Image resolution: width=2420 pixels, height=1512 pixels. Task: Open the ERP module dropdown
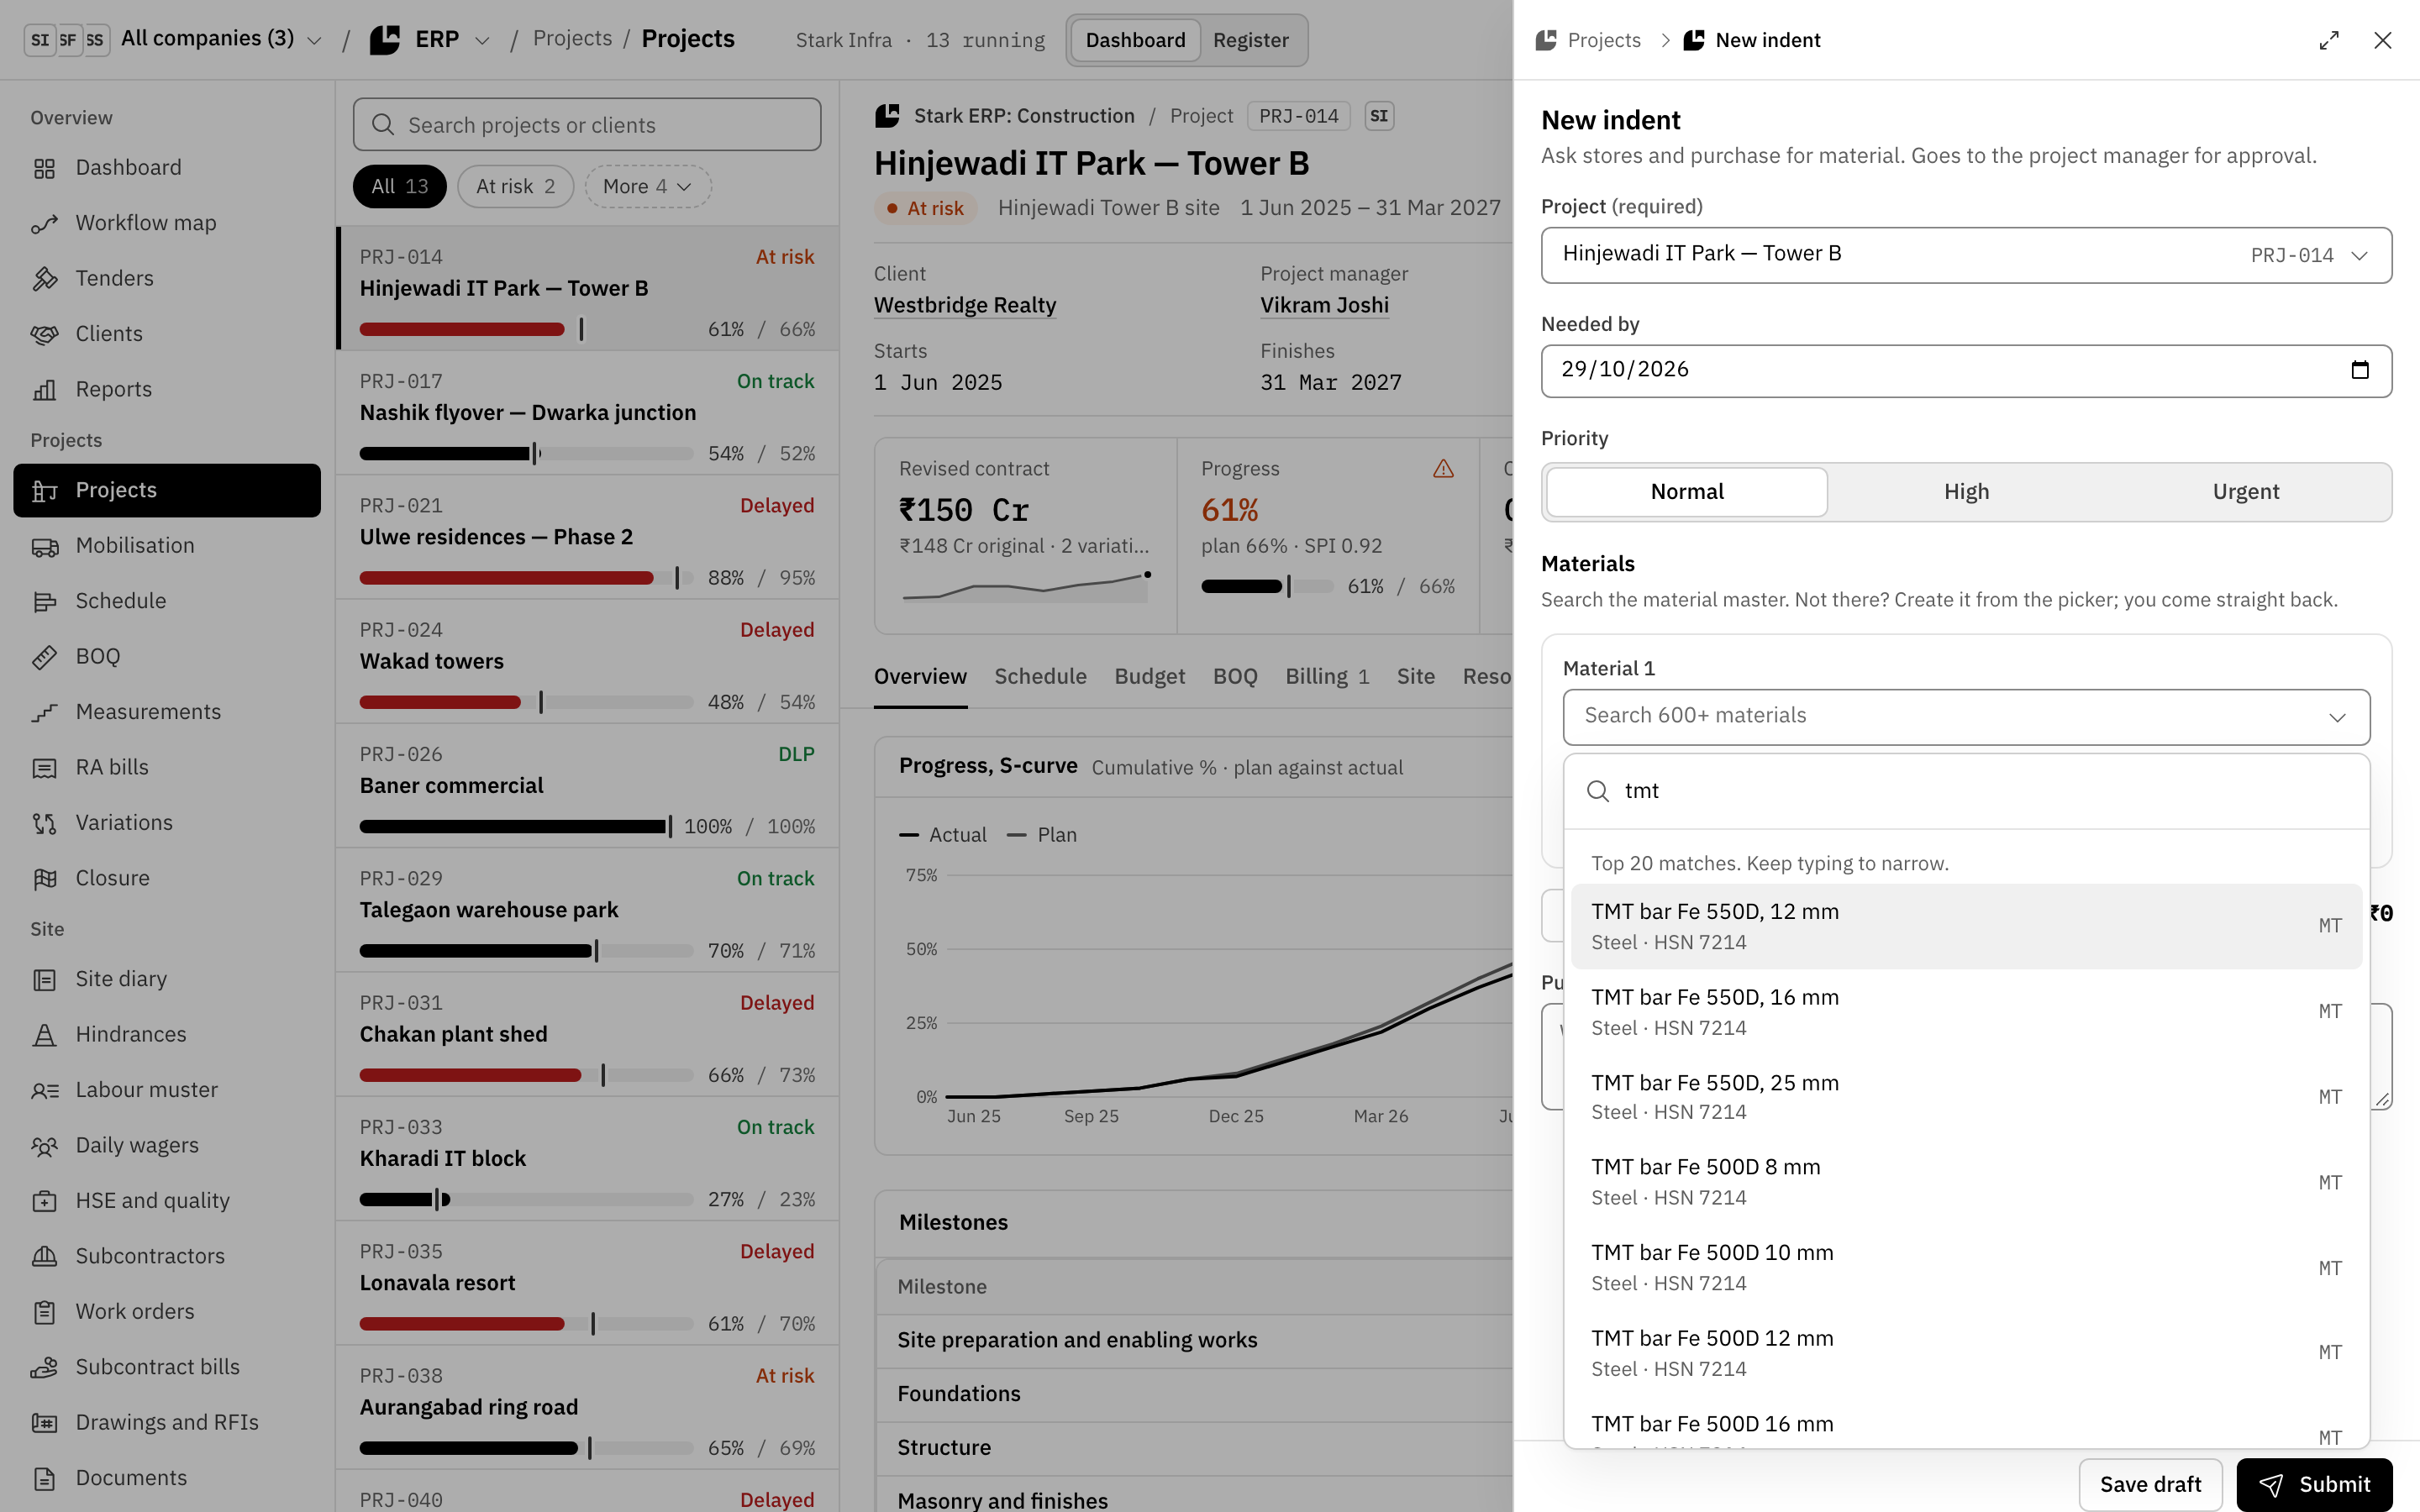(x=430, y=40)
